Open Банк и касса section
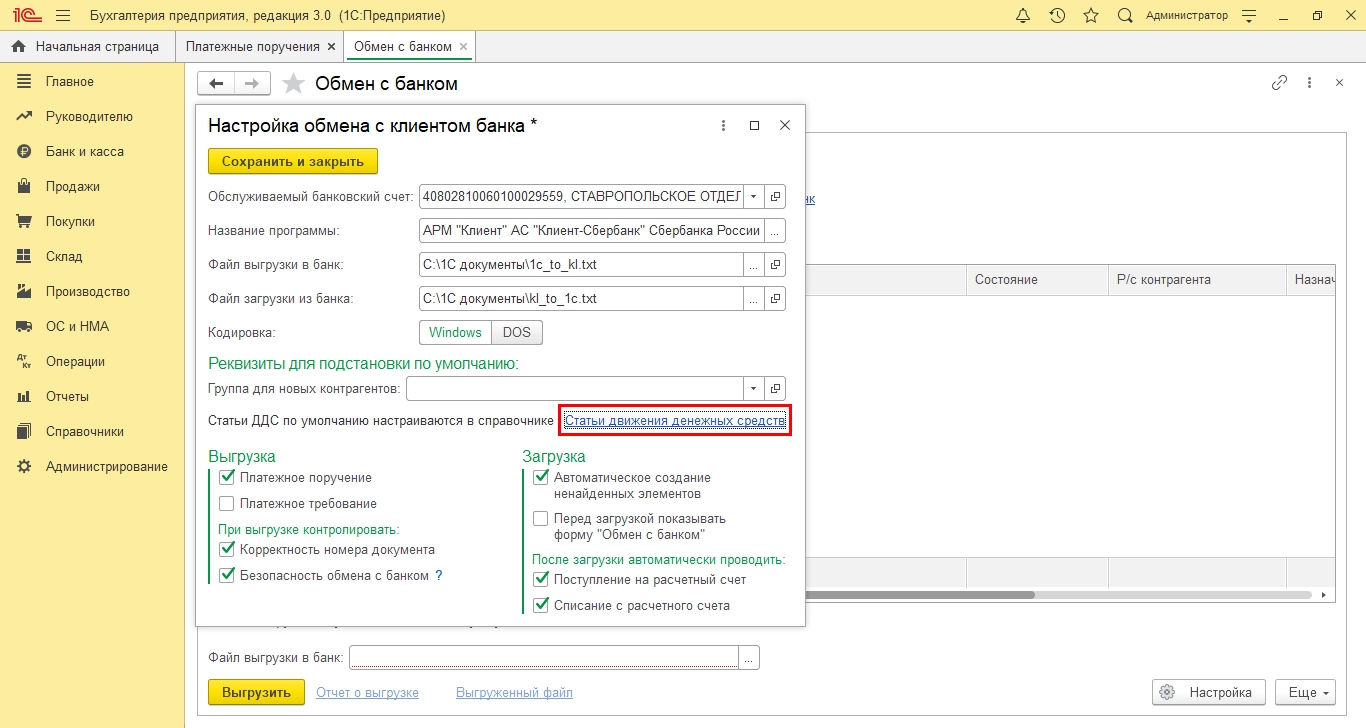Viewport: 1366px width, 728px height. click(x=92, y=151)
